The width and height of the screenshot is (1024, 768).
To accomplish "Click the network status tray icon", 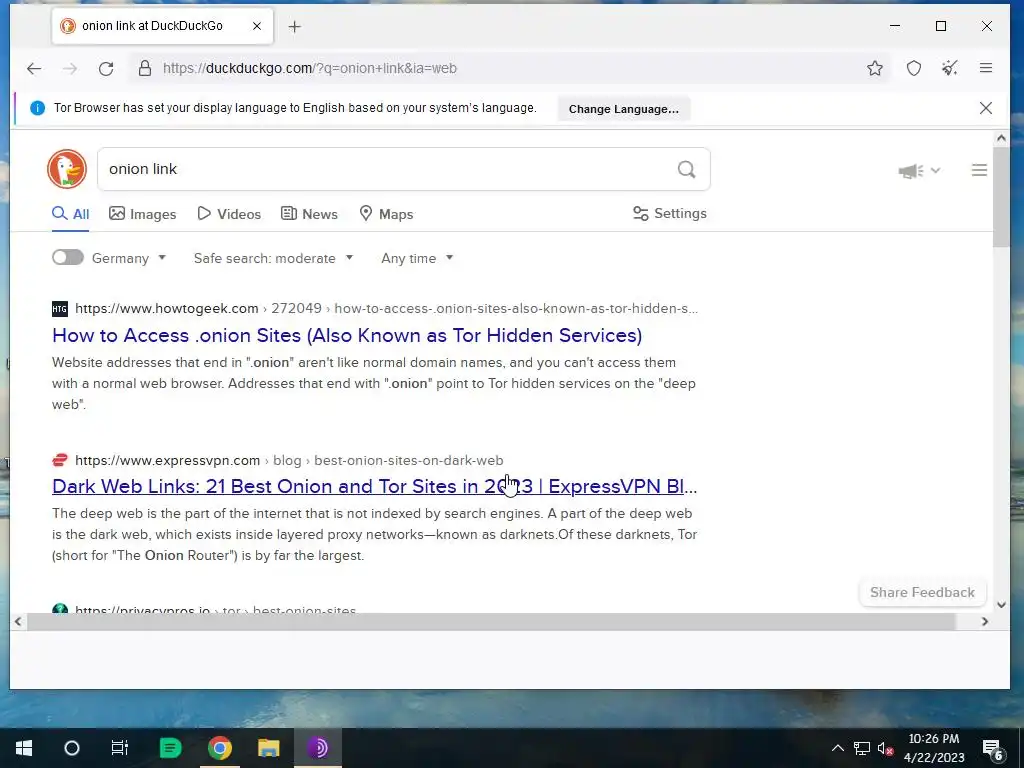I will point(862,748).
